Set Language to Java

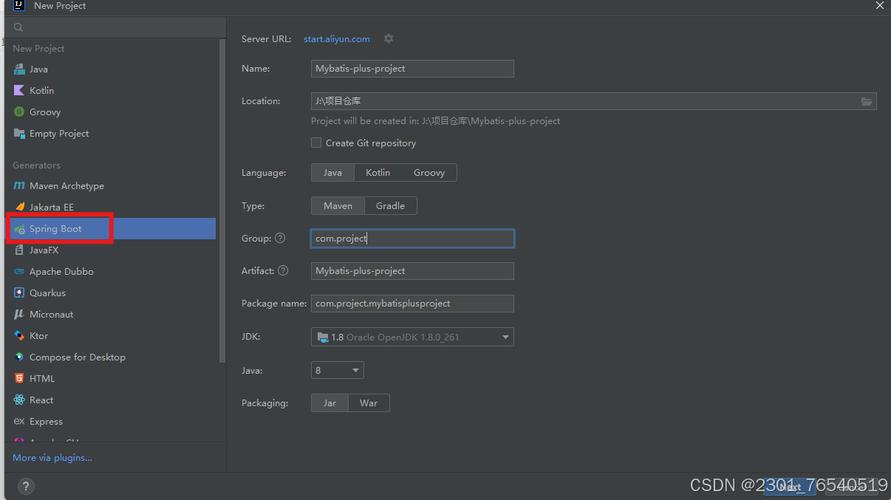(x=333, y=173)
